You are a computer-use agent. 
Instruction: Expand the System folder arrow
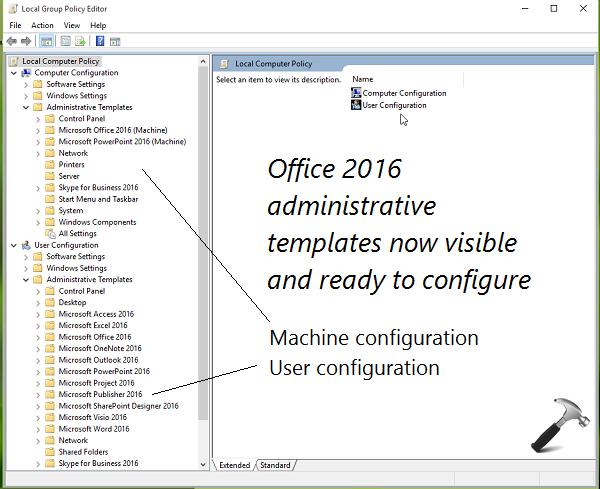pos(38,211)
